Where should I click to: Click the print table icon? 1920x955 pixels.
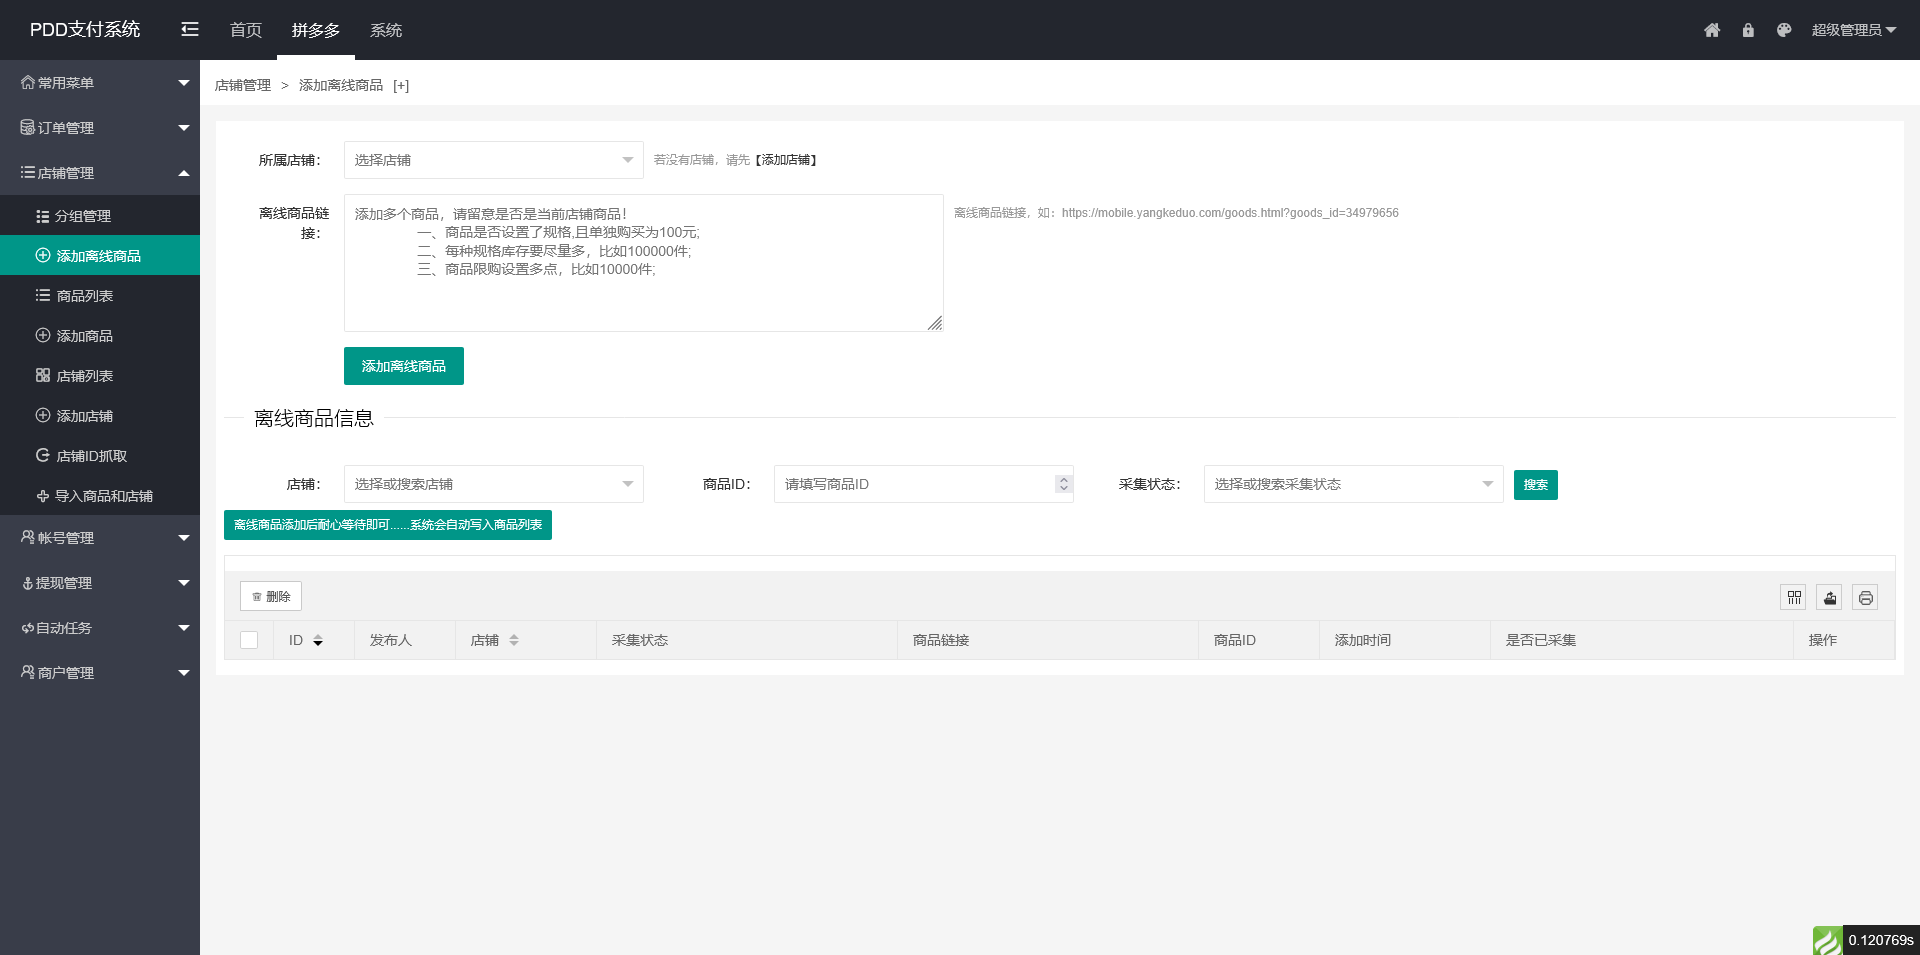coord(1866,598)
